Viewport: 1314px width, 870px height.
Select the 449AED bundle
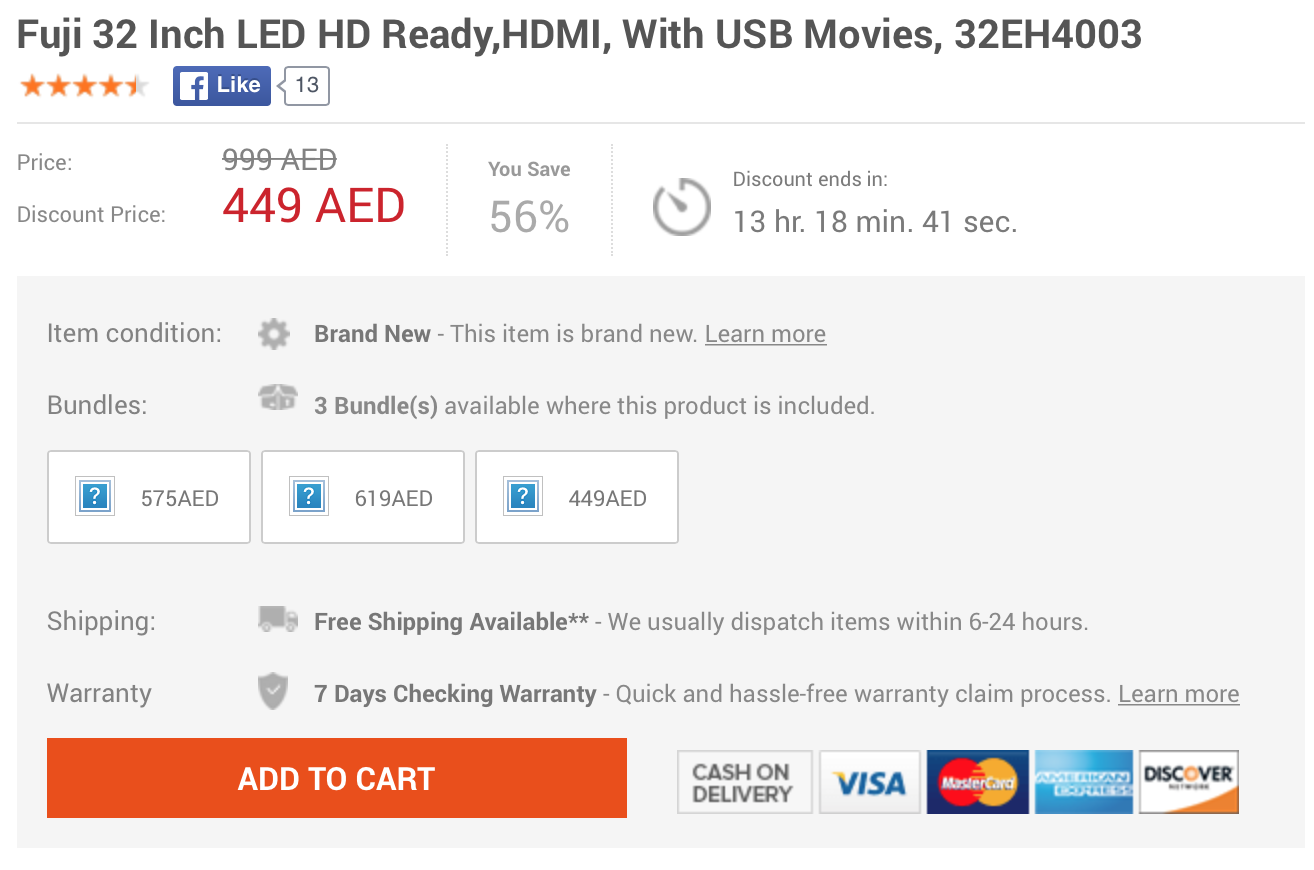[577, 497]
